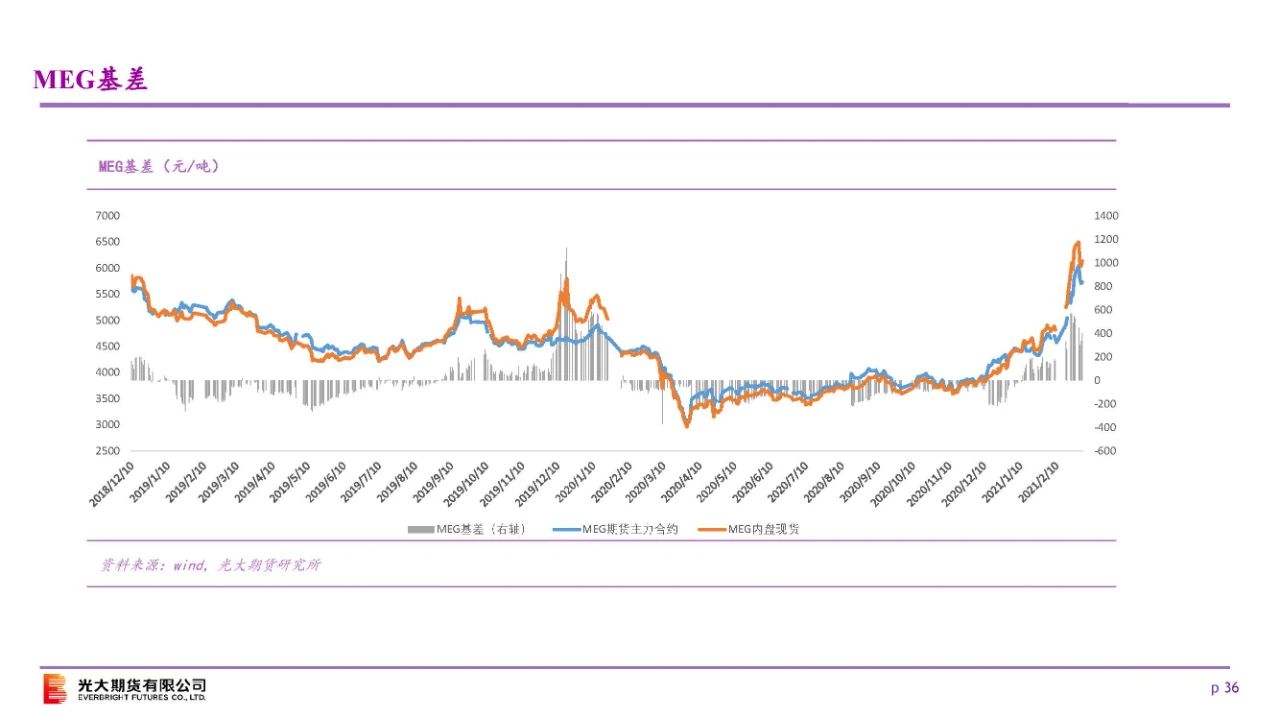Select left axis value 4500

pyautogui.click(x=108, y=347)
